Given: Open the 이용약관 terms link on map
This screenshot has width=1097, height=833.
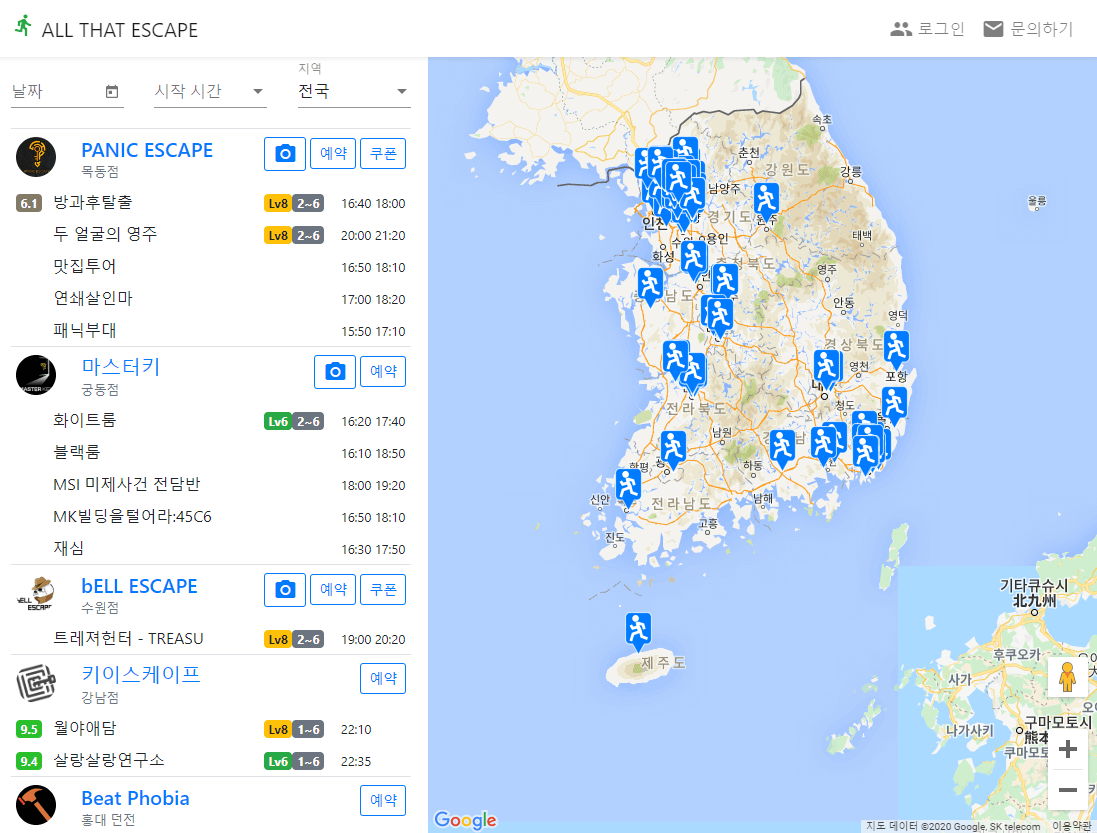Looking at the screenshot, I should click(1071, 827).
